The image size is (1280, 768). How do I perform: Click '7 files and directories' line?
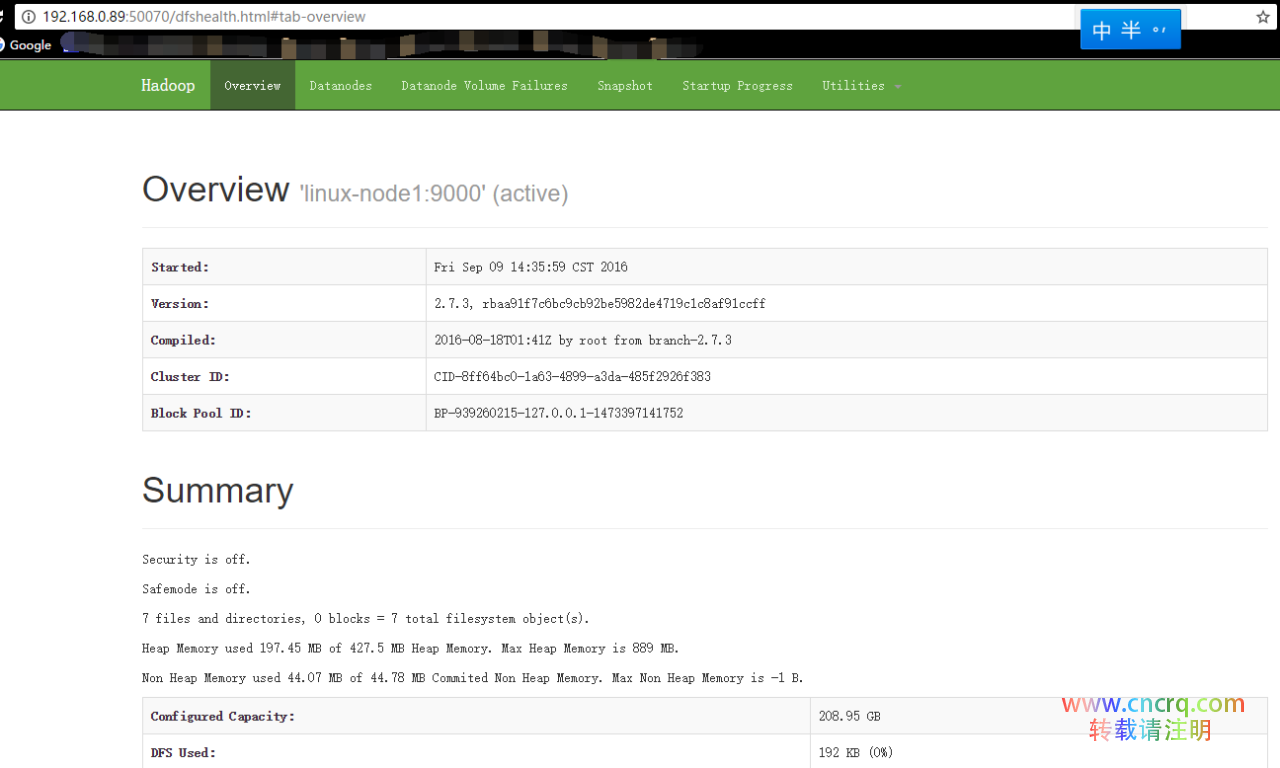[366, 619]
